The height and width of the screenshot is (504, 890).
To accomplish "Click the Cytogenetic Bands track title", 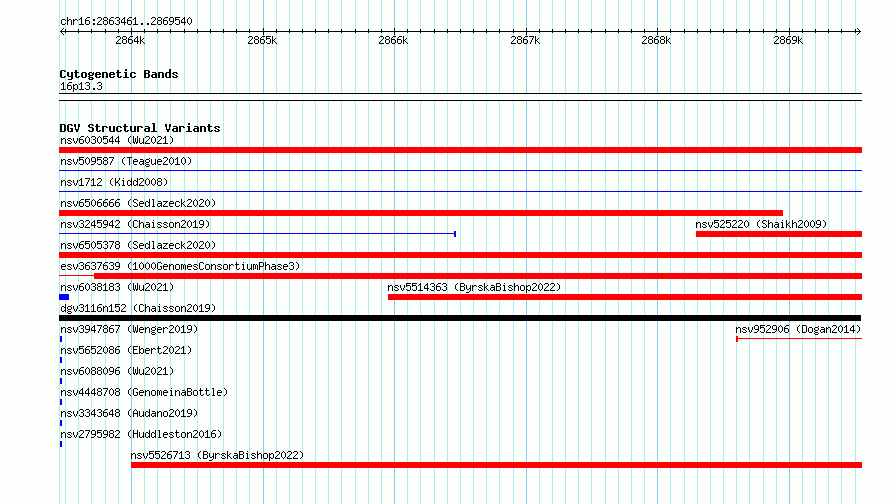I will (x=119, y=74).
